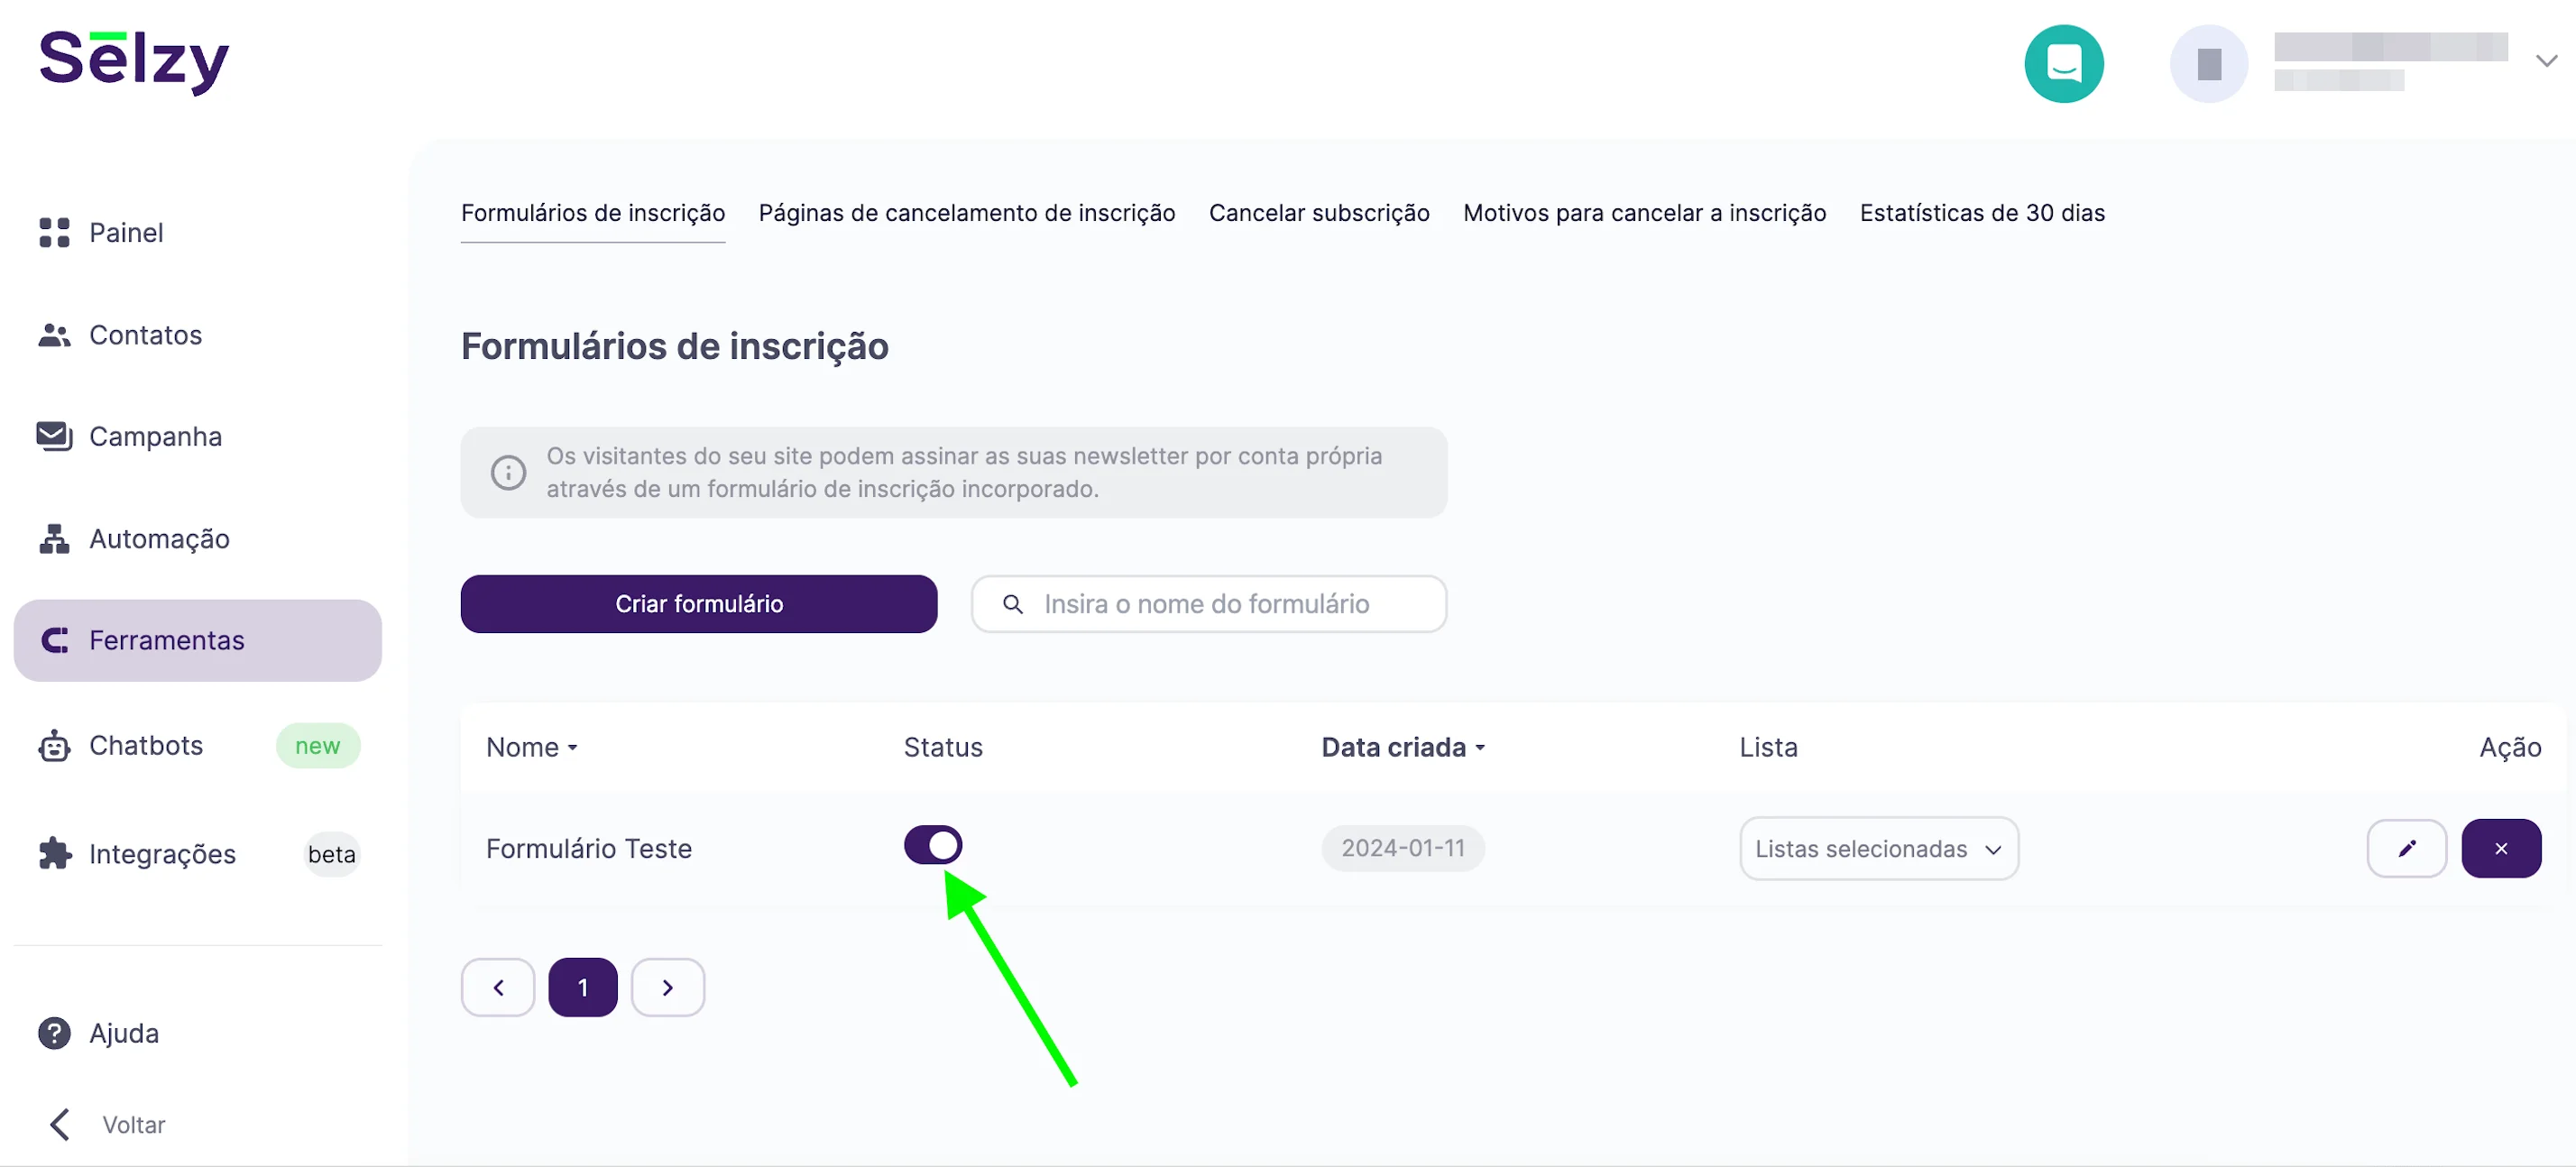Open Campanha menu item
Screen dimensions: 2576x1167
[x=156, y=437]
